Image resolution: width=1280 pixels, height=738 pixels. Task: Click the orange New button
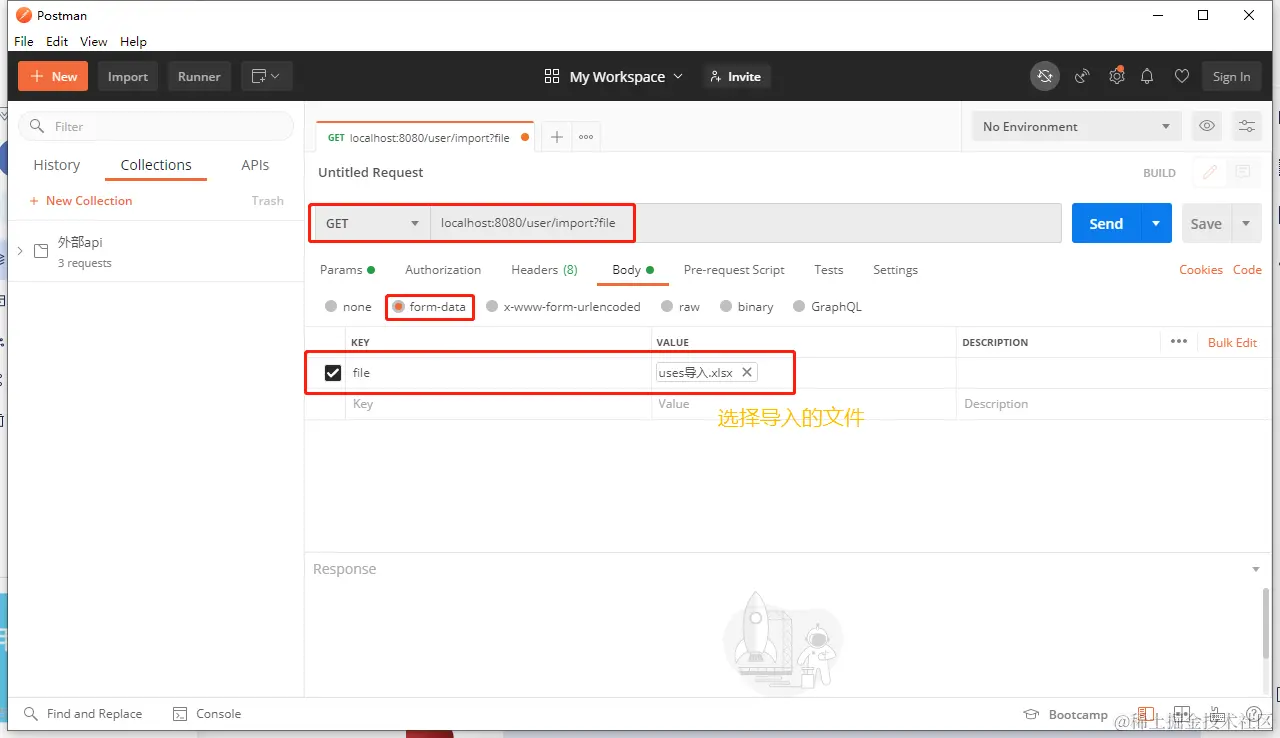click(53, 76)
